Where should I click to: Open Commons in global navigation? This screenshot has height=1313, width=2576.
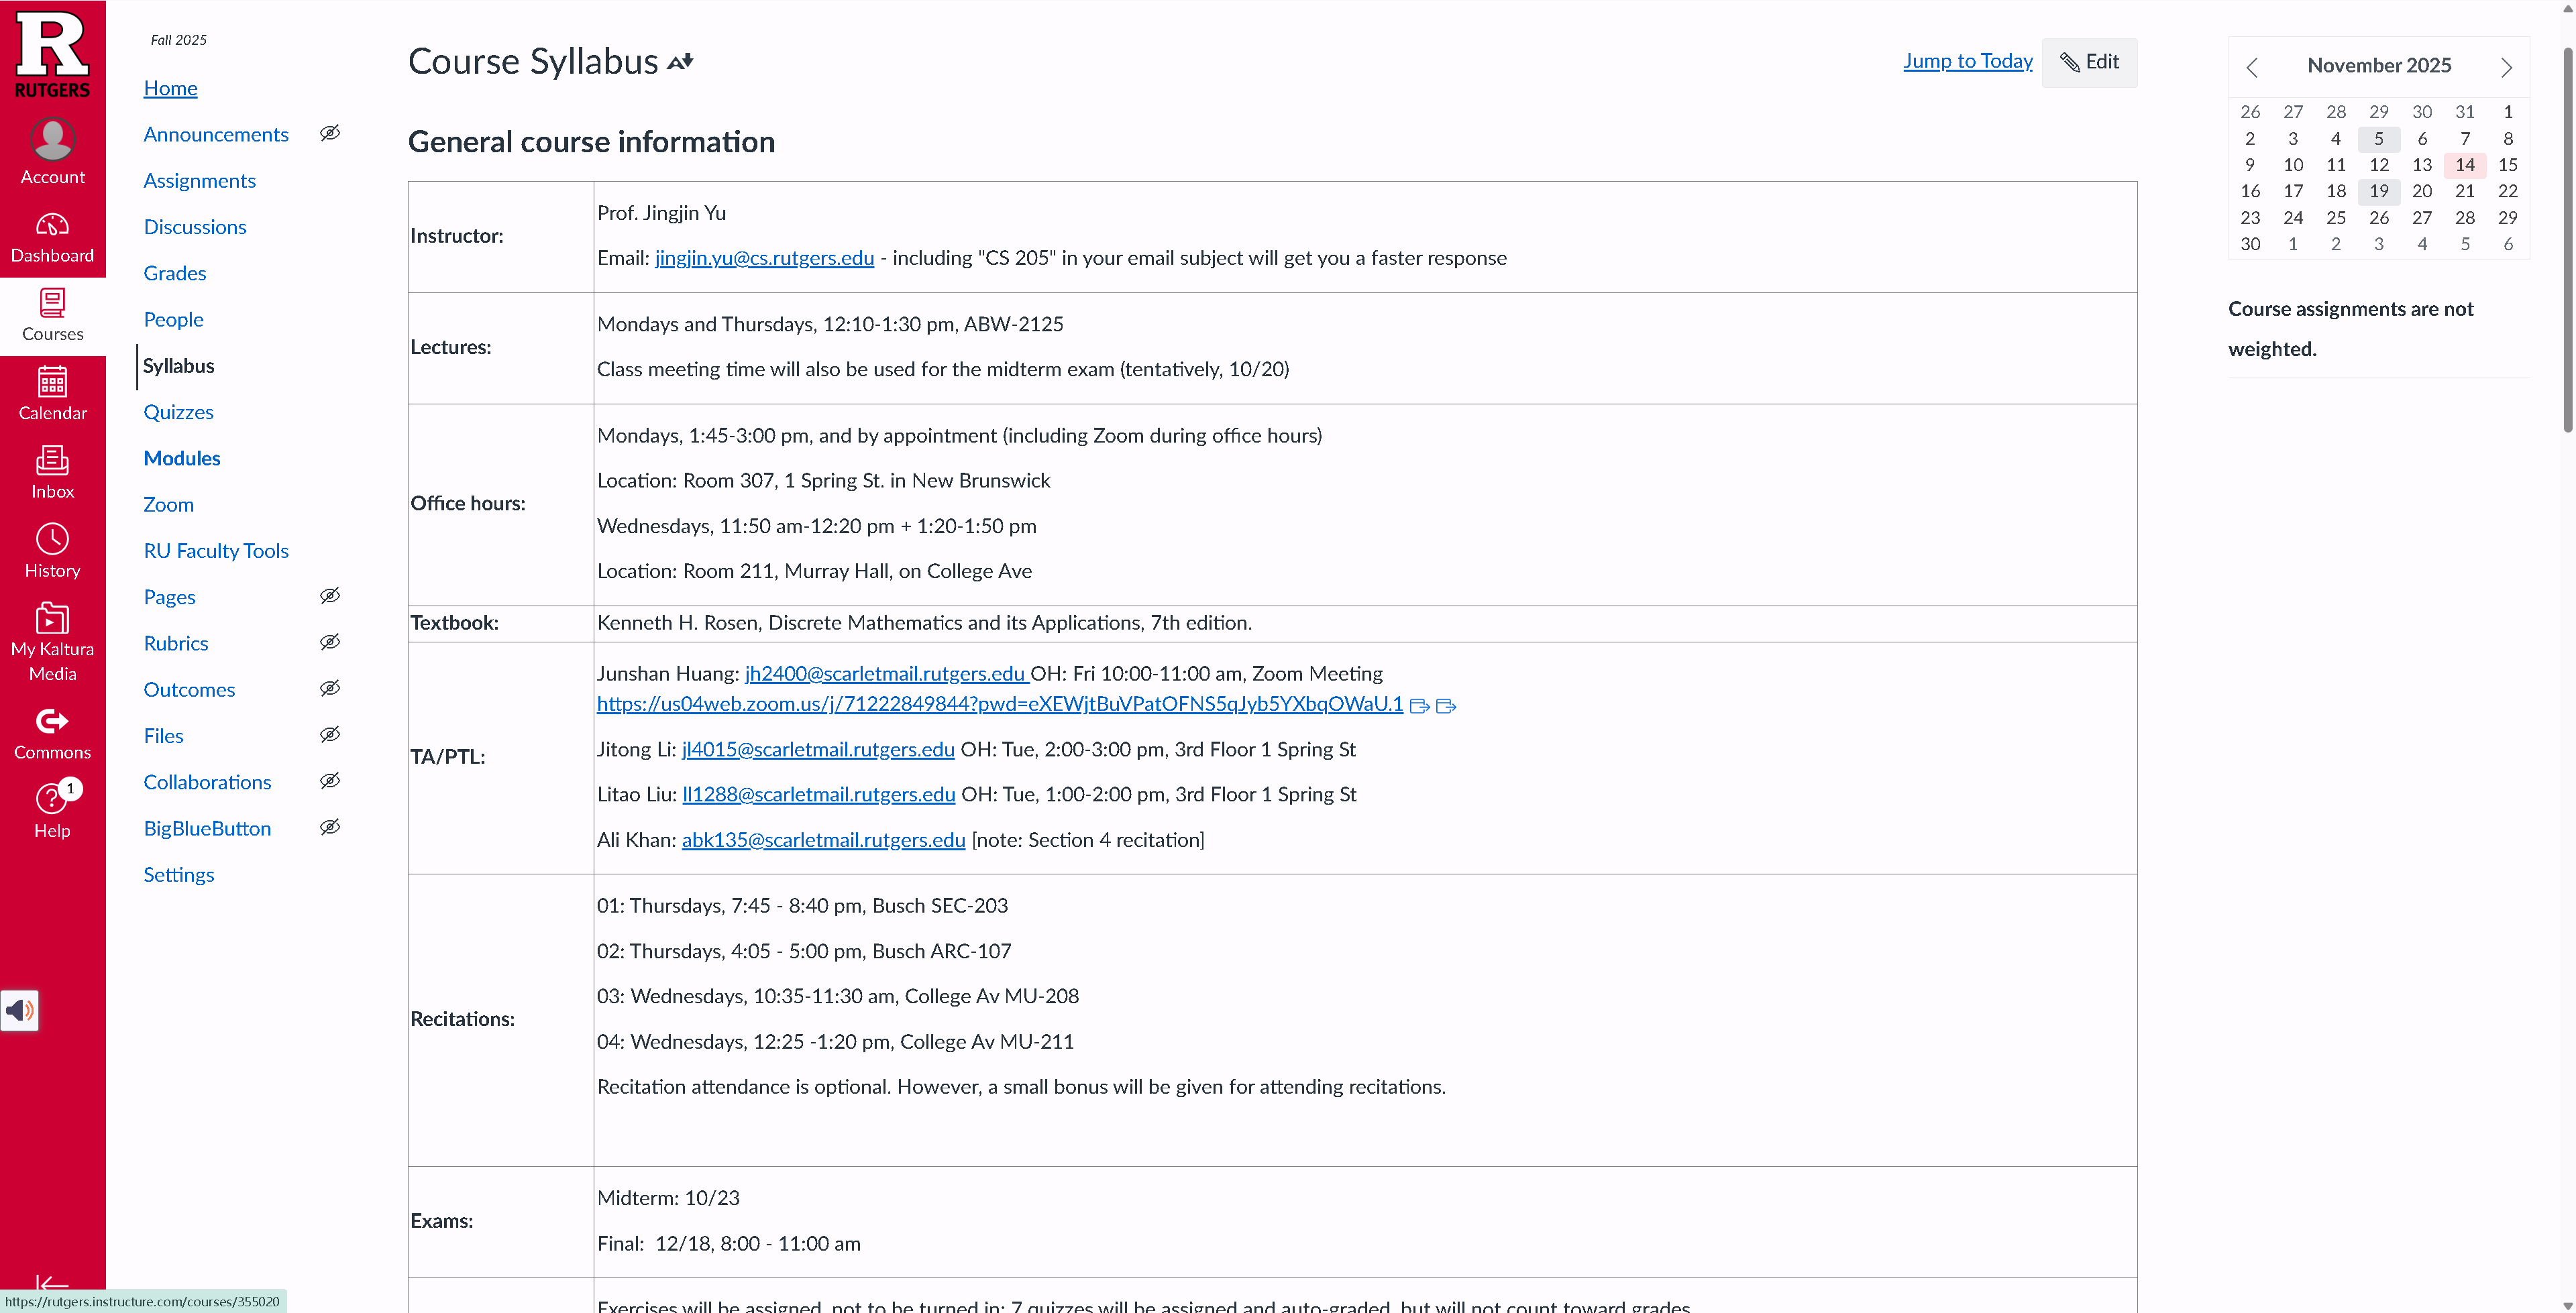tap(52, 733)
